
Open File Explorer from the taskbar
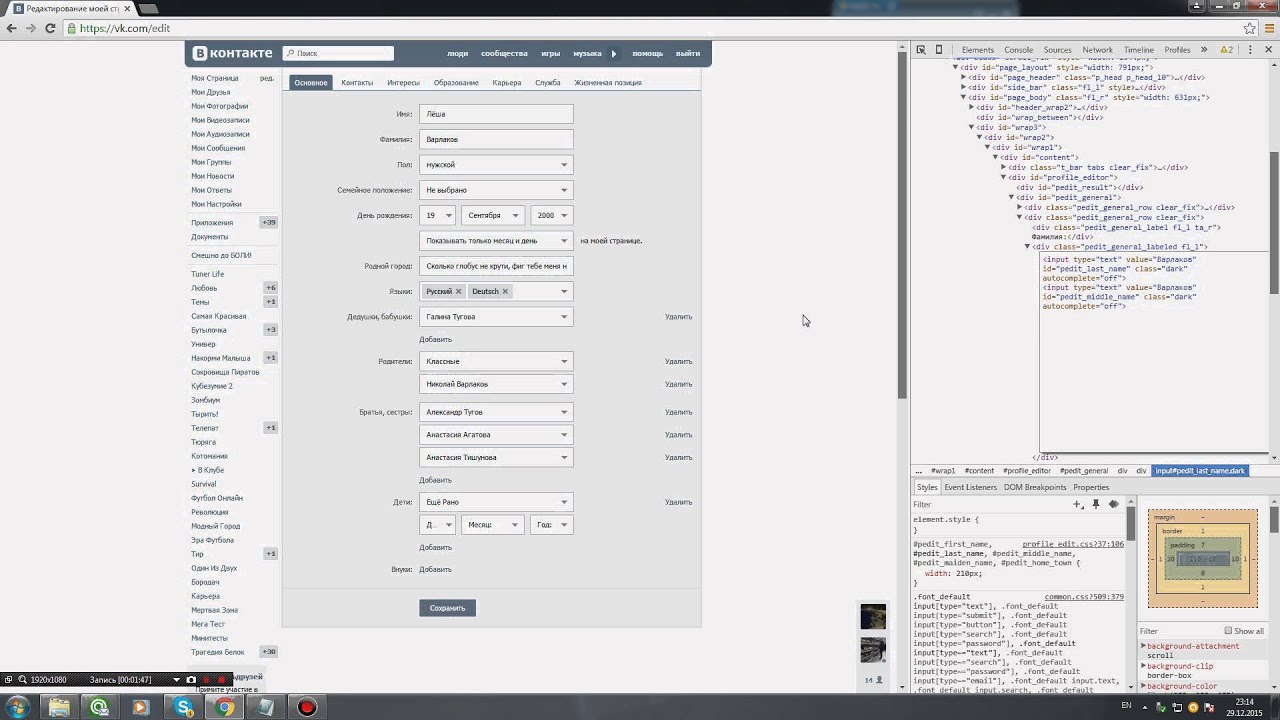point(59,707)
